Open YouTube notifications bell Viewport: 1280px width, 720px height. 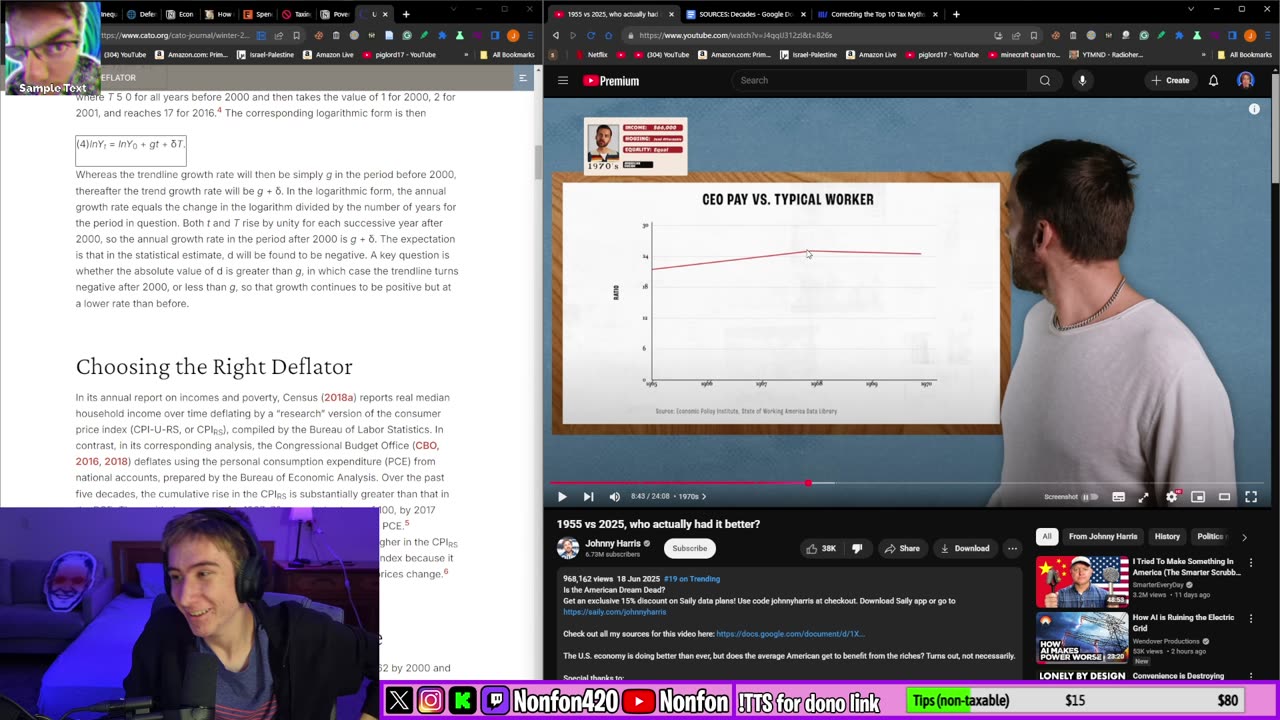pos(1213,80)
